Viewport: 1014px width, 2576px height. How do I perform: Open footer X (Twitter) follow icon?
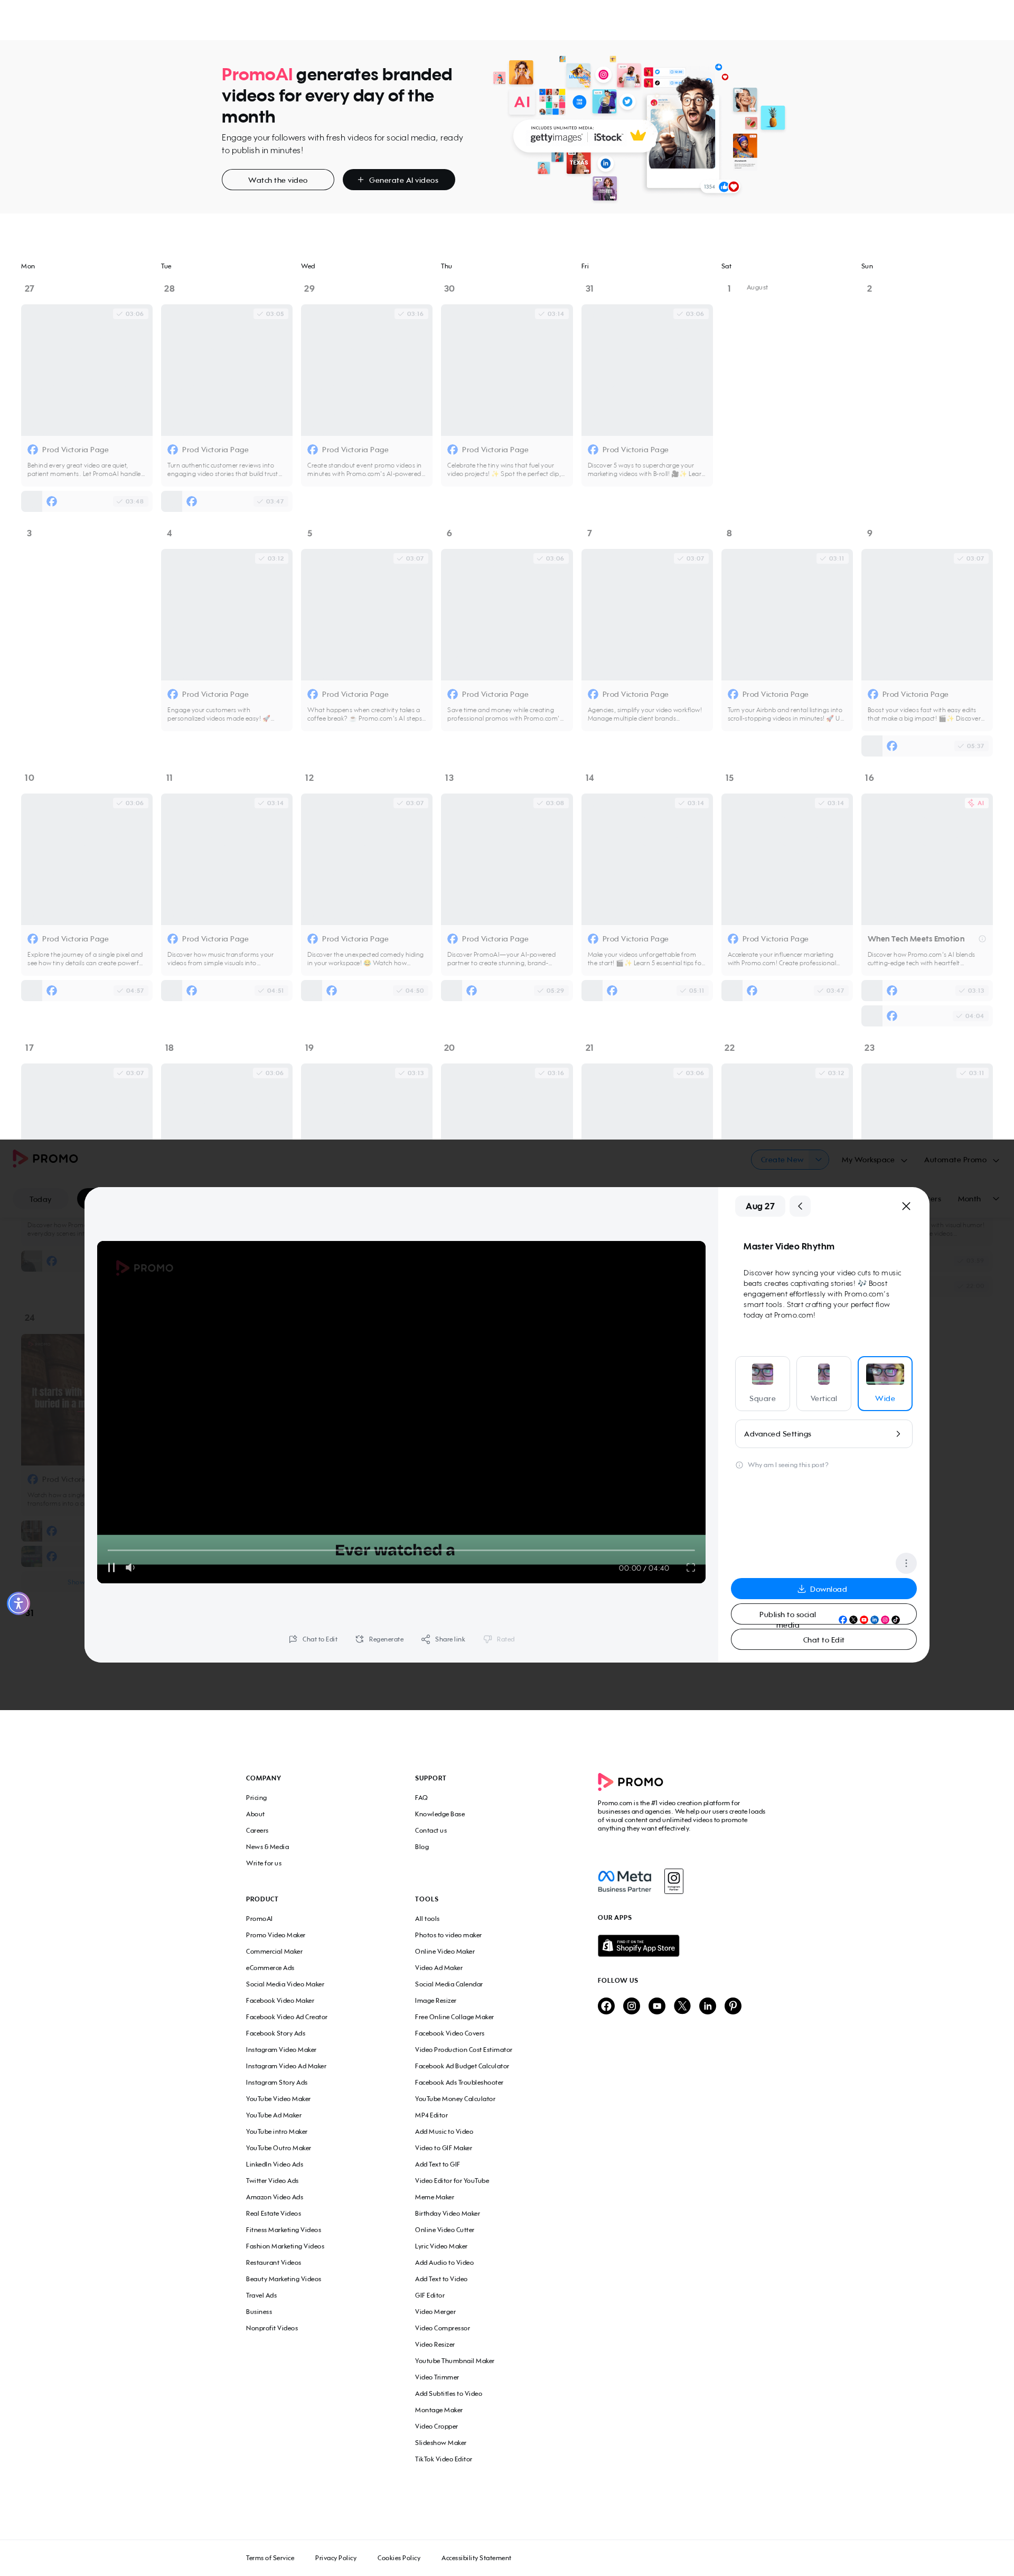(682, 2006)
